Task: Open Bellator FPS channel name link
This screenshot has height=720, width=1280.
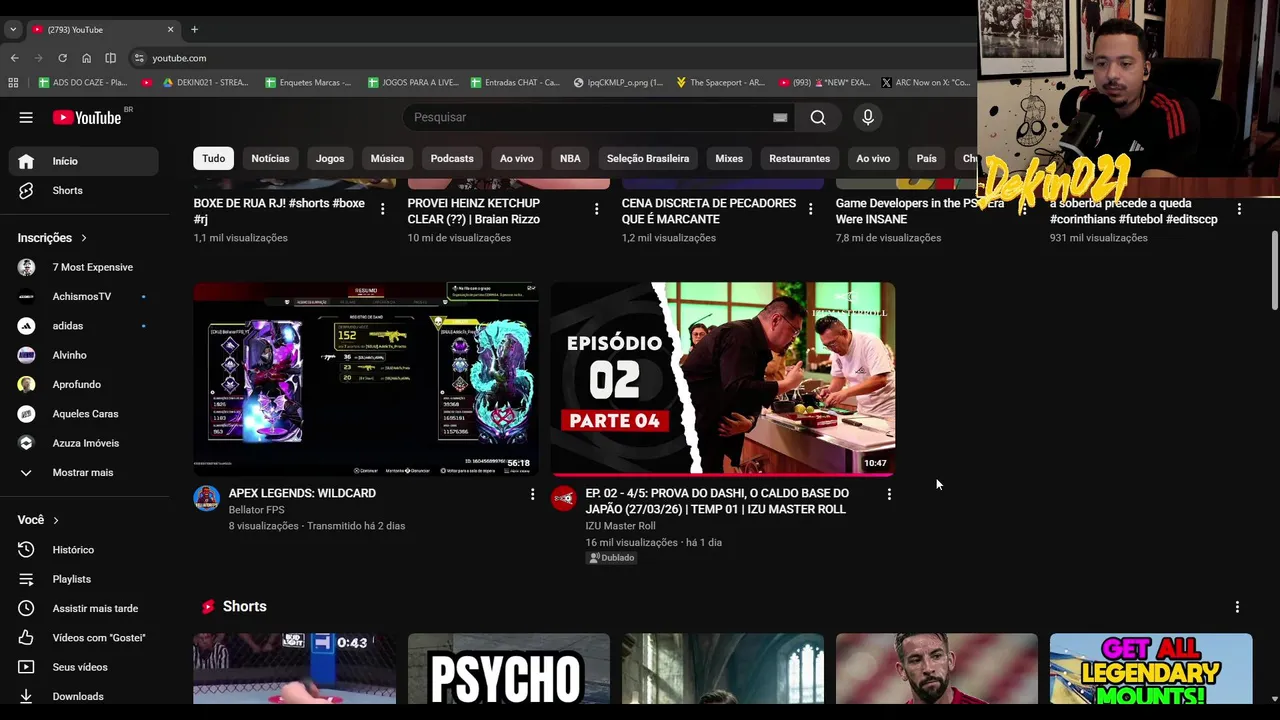Action: (x=256, y=510)
